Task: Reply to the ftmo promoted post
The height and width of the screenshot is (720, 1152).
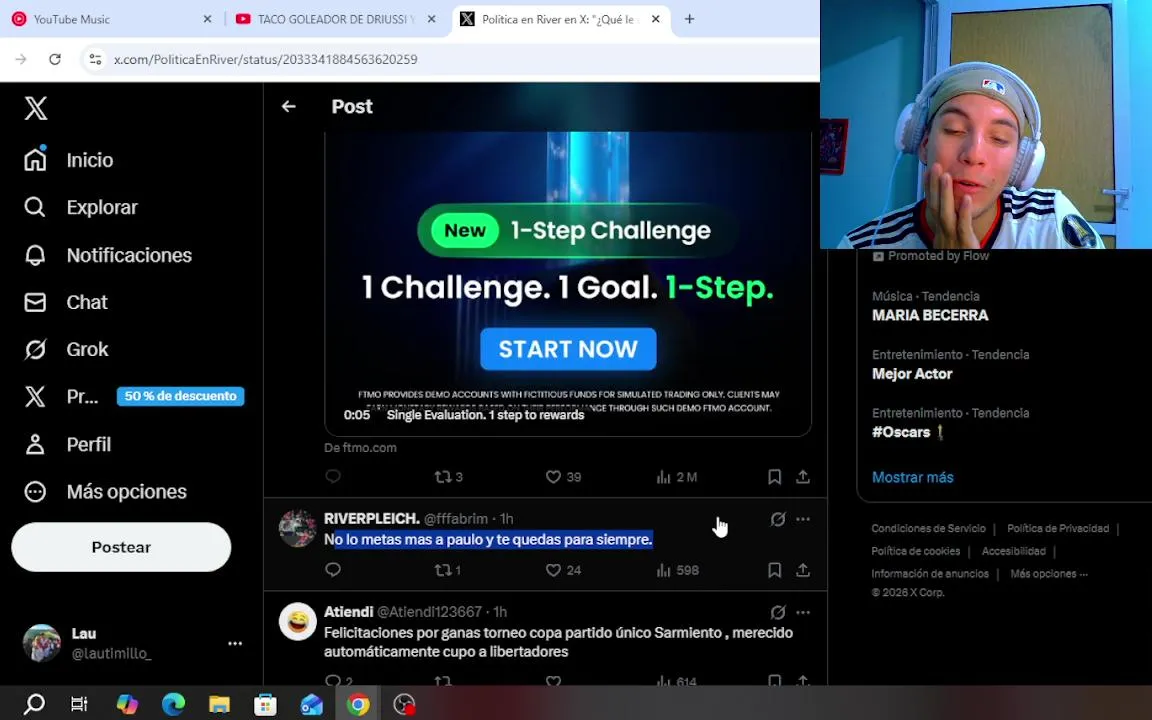Action: (x=333, y=477)
